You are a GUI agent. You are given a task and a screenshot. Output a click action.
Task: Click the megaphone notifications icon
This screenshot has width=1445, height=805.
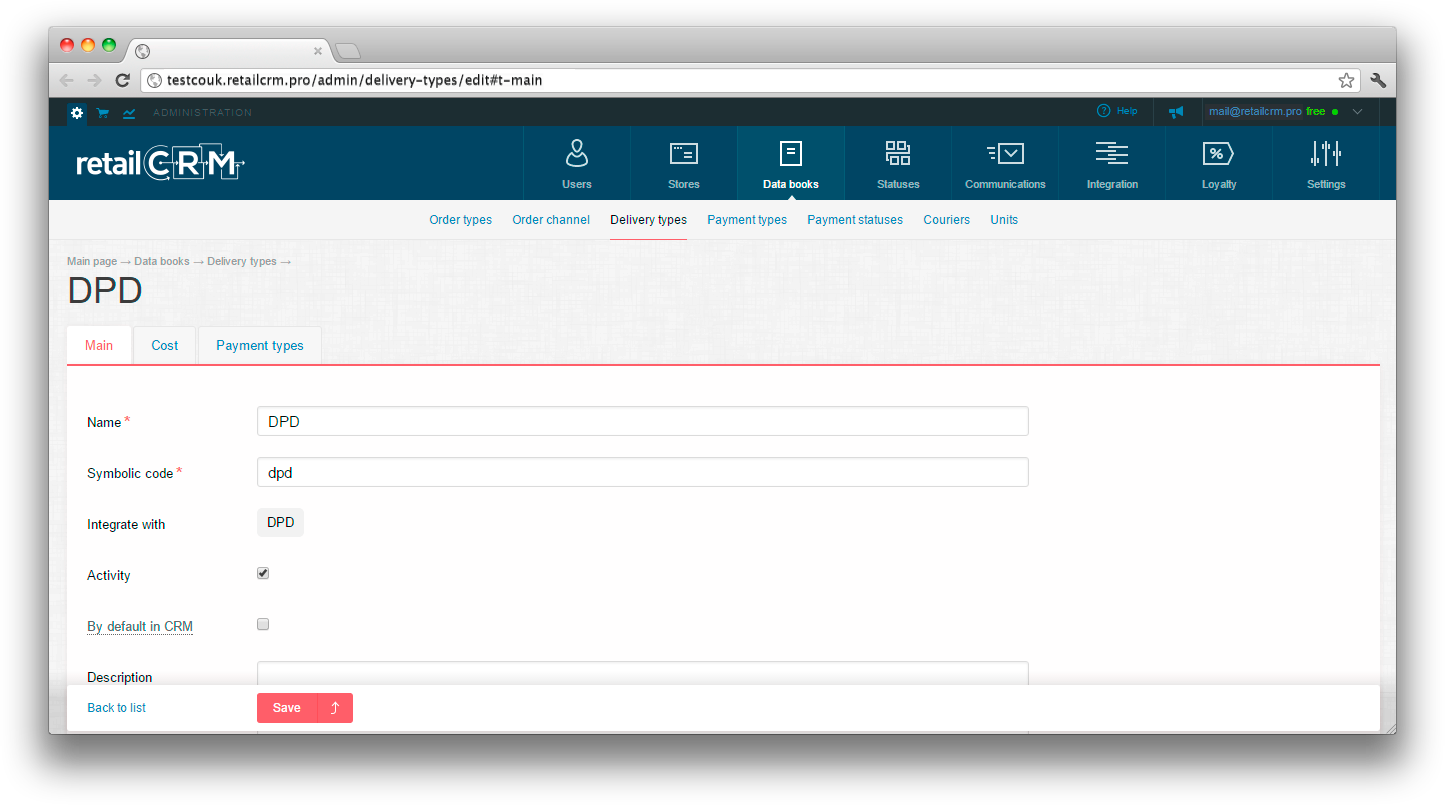click(x=1176, y=112)
